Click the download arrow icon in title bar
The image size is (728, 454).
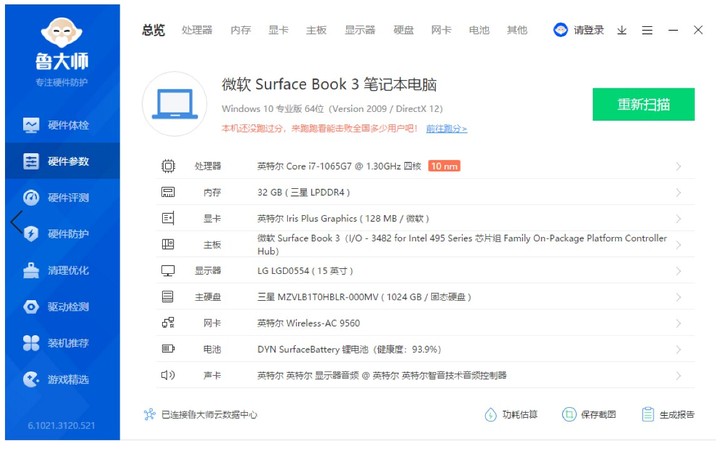(x=622, y=31)
